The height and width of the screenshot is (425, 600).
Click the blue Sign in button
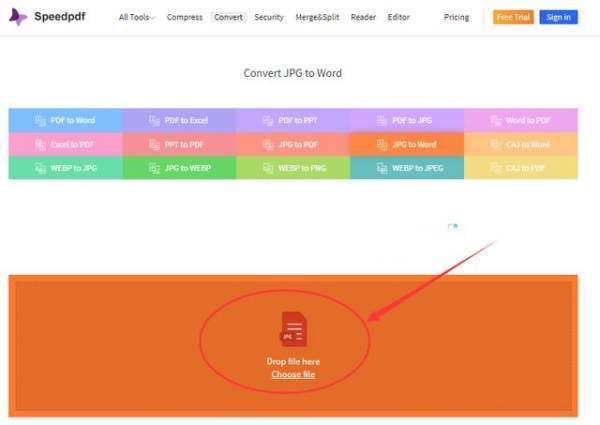[x=558, y=17]
